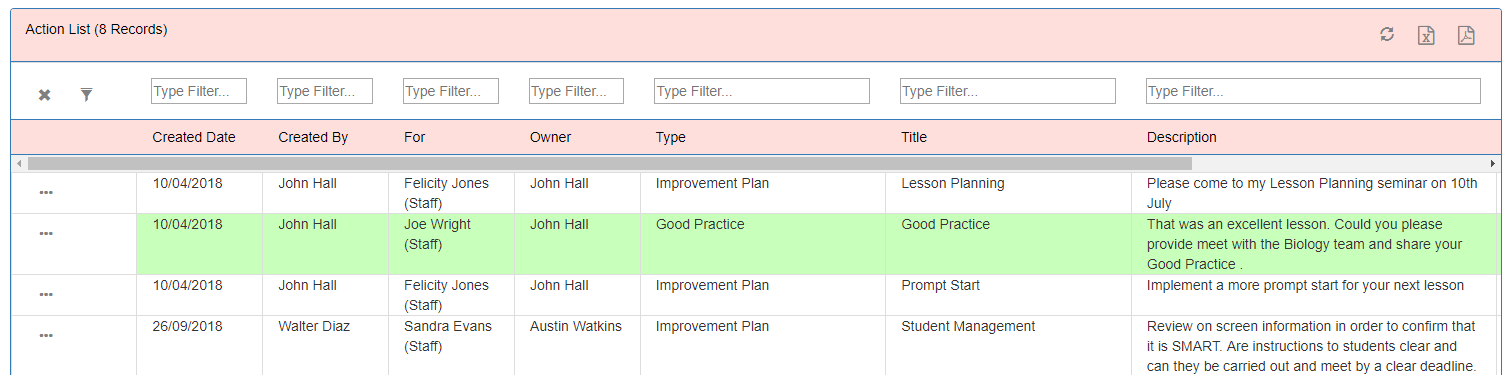Export the list to PDF
Image resolution: width=1511 pixels, height=375 pixels.
tap(1466, 35)
